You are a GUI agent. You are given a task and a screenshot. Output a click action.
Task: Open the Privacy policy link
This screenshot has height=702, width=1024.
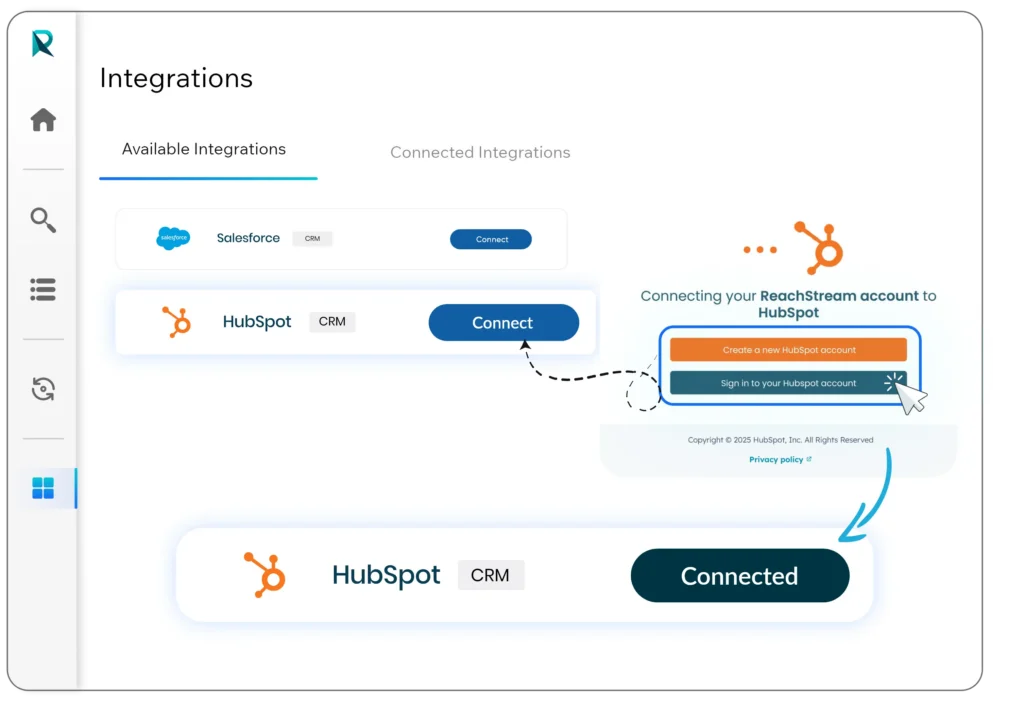780,460
